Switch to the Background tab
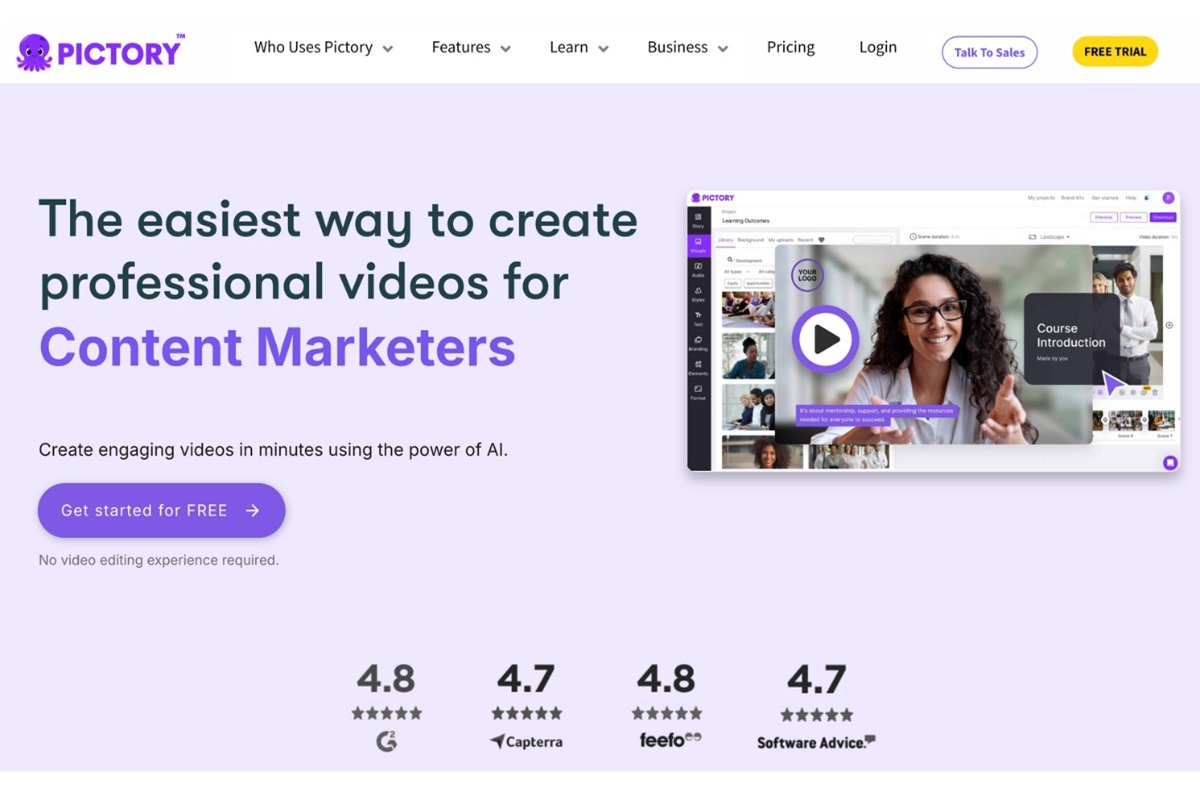The width and height of the screenshot is (1200, 800). [x=750, y=240]
